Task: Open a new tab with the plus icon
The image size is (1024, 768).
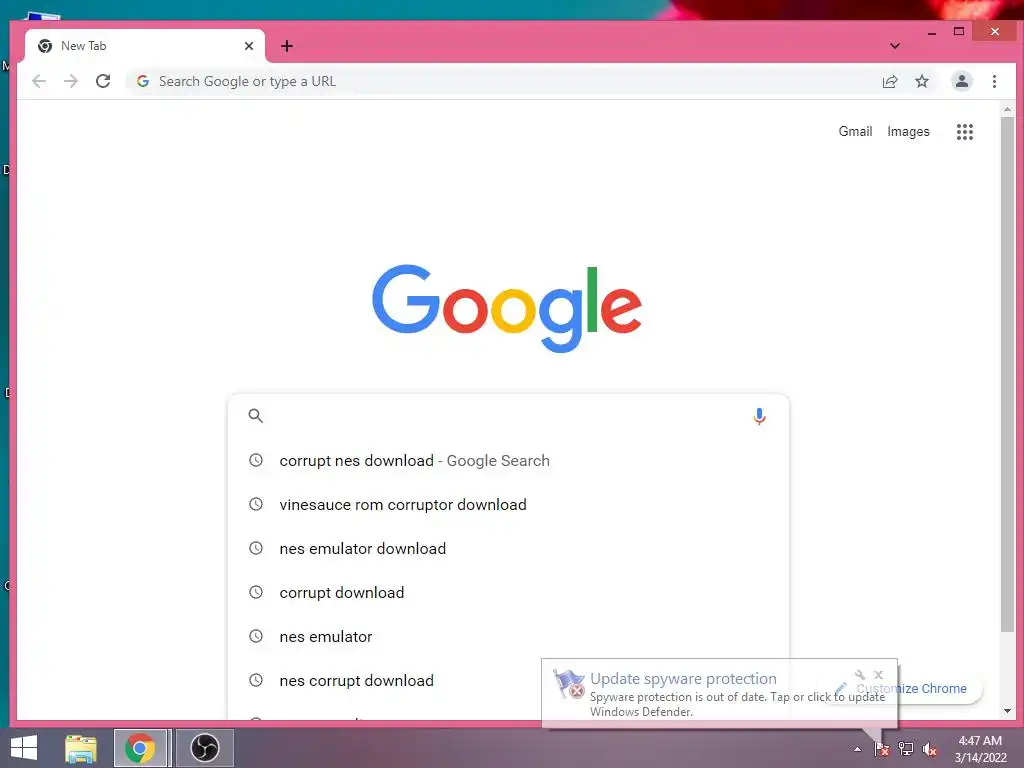Action: pyautogui.click(x=287, y=46)
